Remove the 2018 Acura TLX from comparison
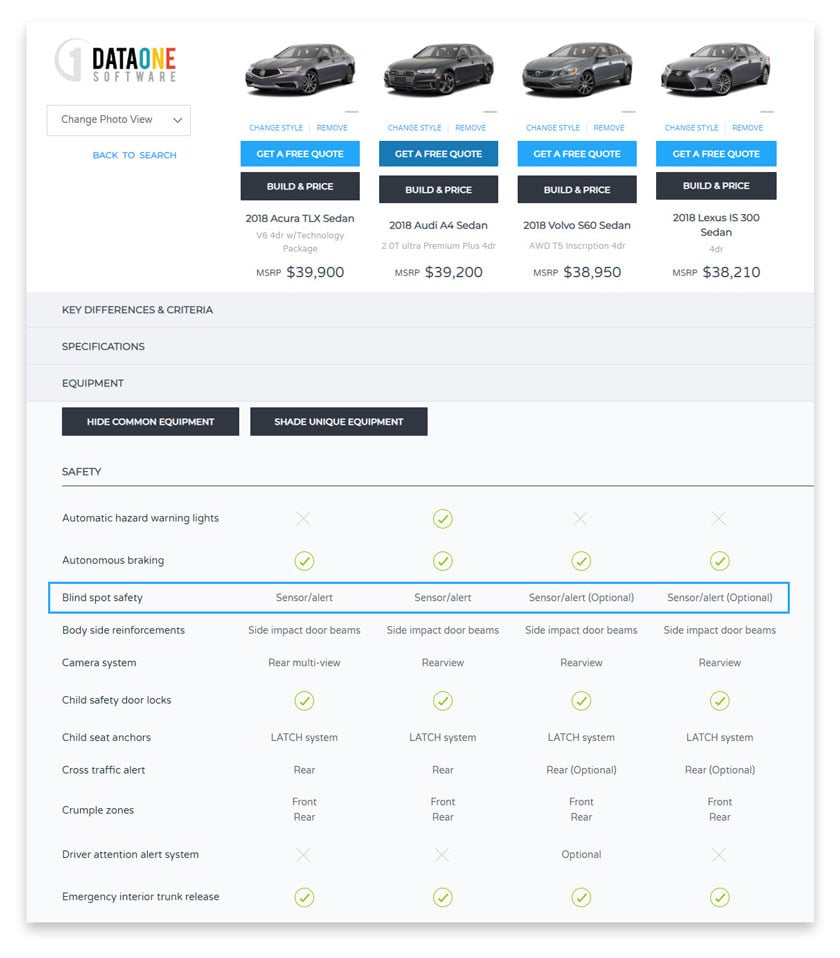Image resolution: width=840 pixels, height=958 pixels. 332,128
